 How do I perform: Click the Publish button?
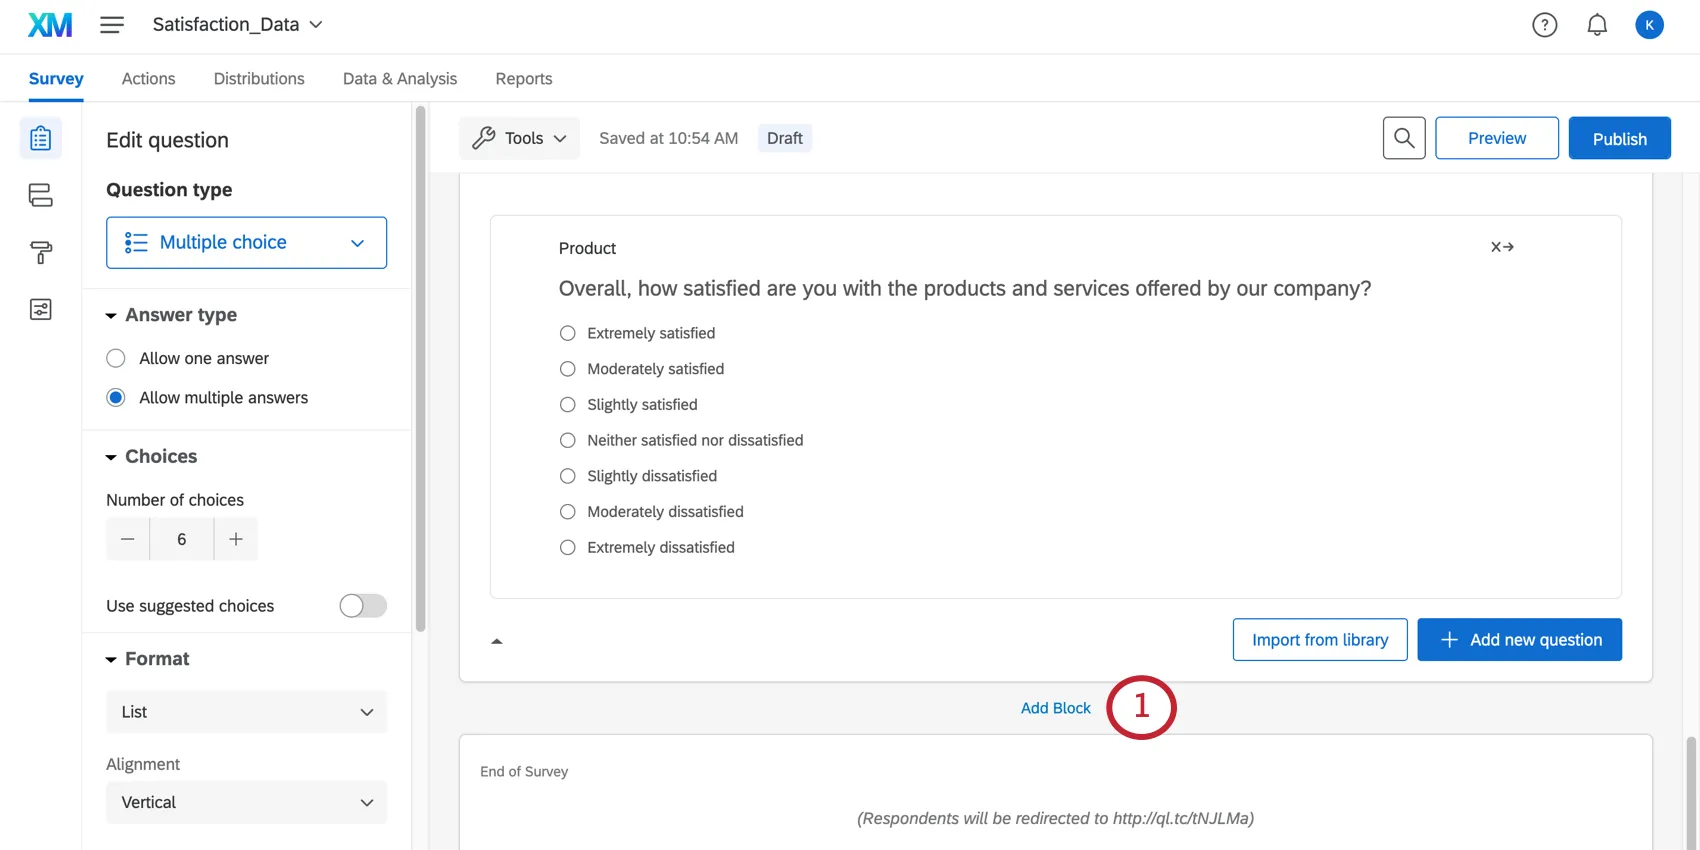pyautogui.click(x=1619, y=138)
